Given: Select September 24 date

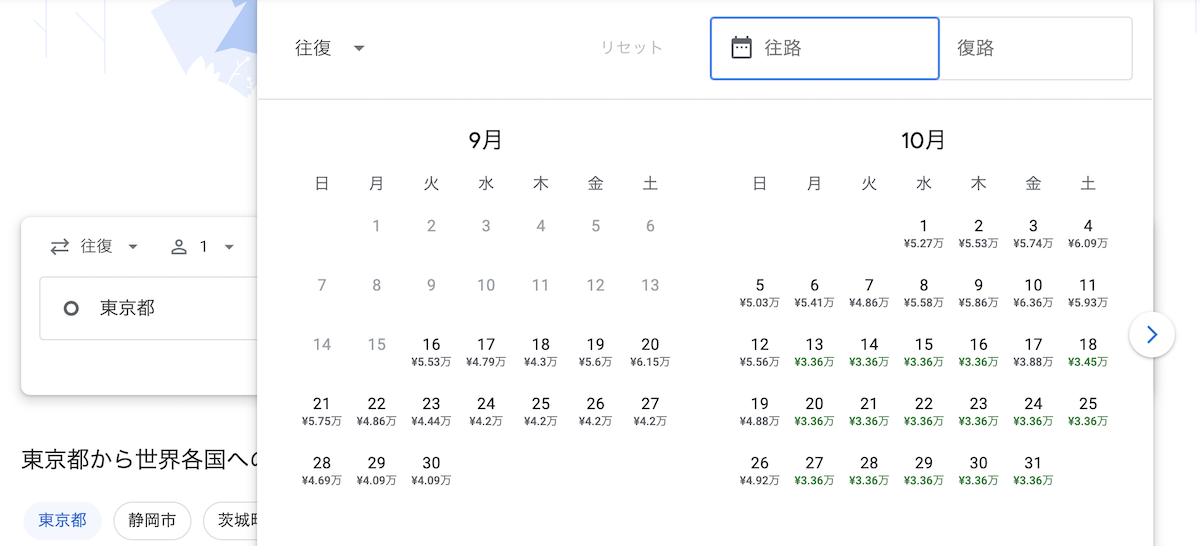Looking at the screenshot, I should pos(486,411).
